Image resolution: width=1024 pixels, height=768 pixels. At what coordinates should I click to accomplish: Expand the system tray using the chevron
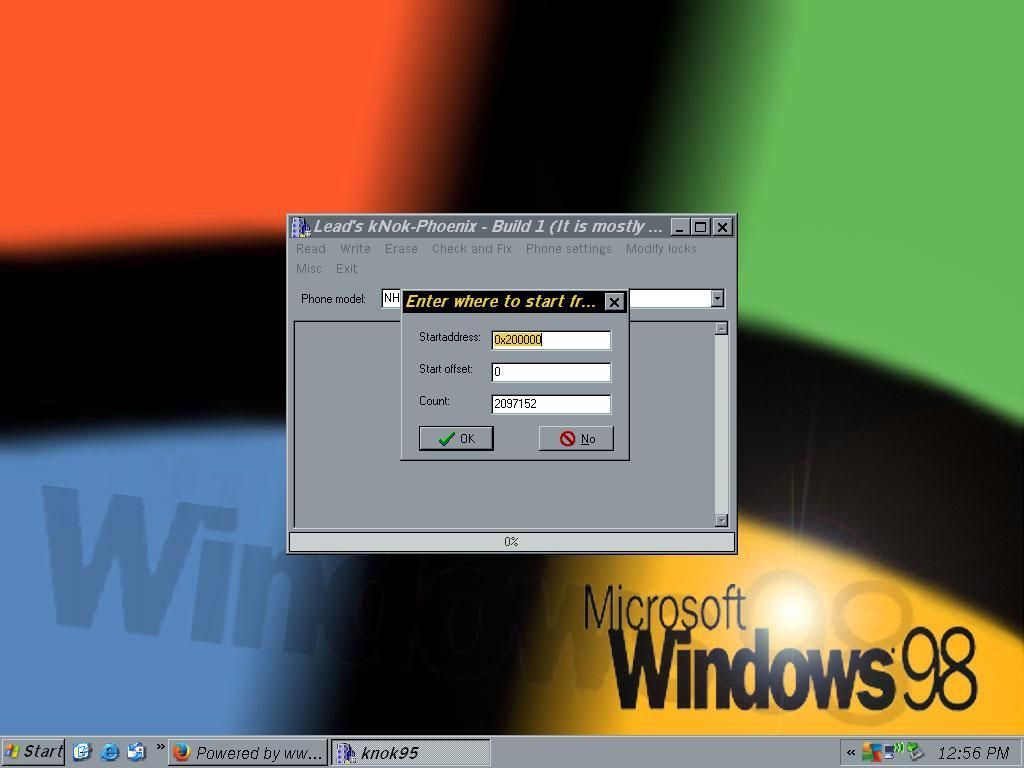[851, 753]
